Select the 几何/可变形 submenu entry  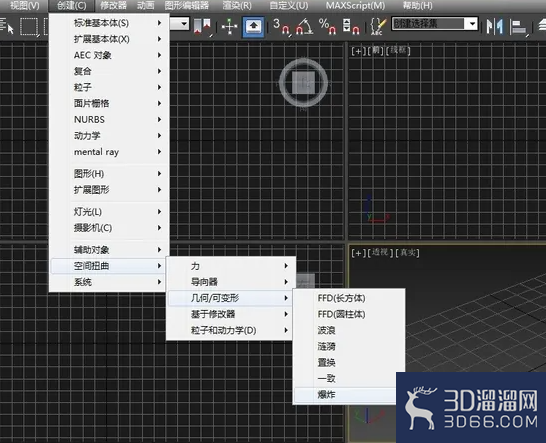(x=231, y=298)
